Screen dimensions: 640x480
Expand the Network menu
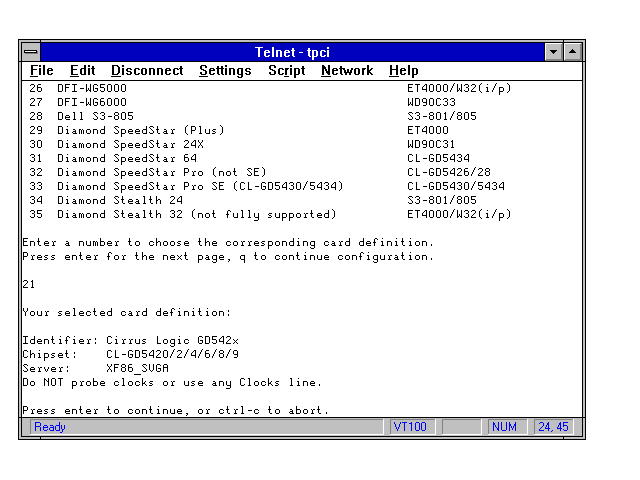click(346, 71)
